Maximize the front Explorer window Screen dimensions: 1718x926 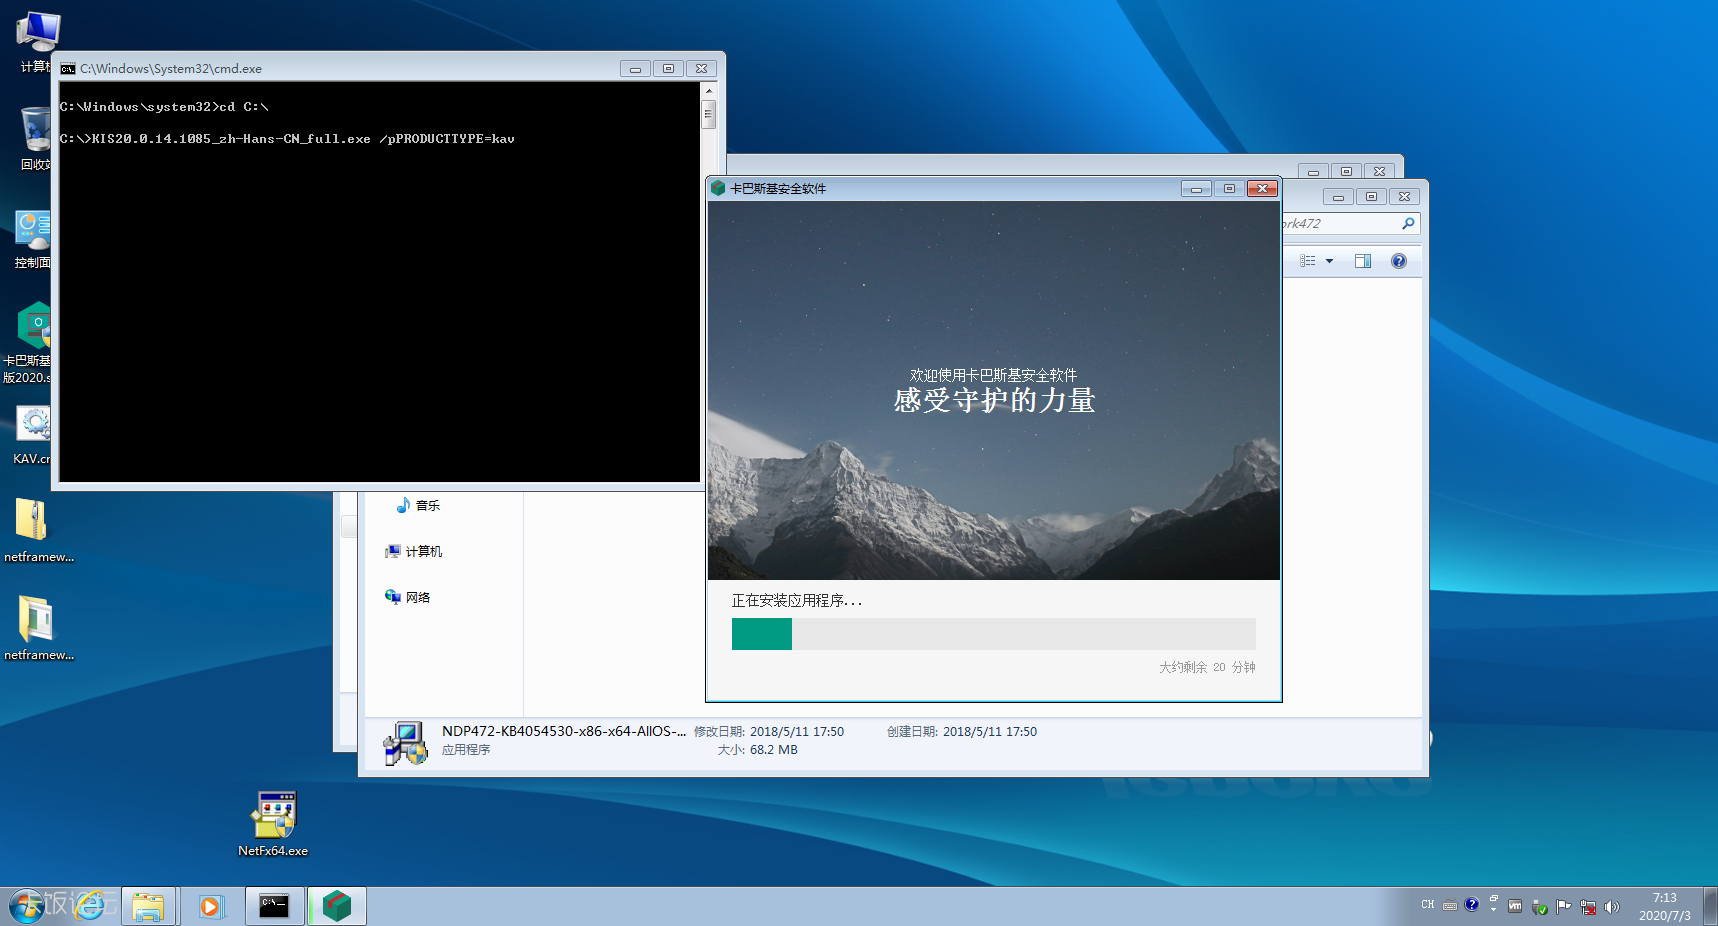coord(1371,196)
